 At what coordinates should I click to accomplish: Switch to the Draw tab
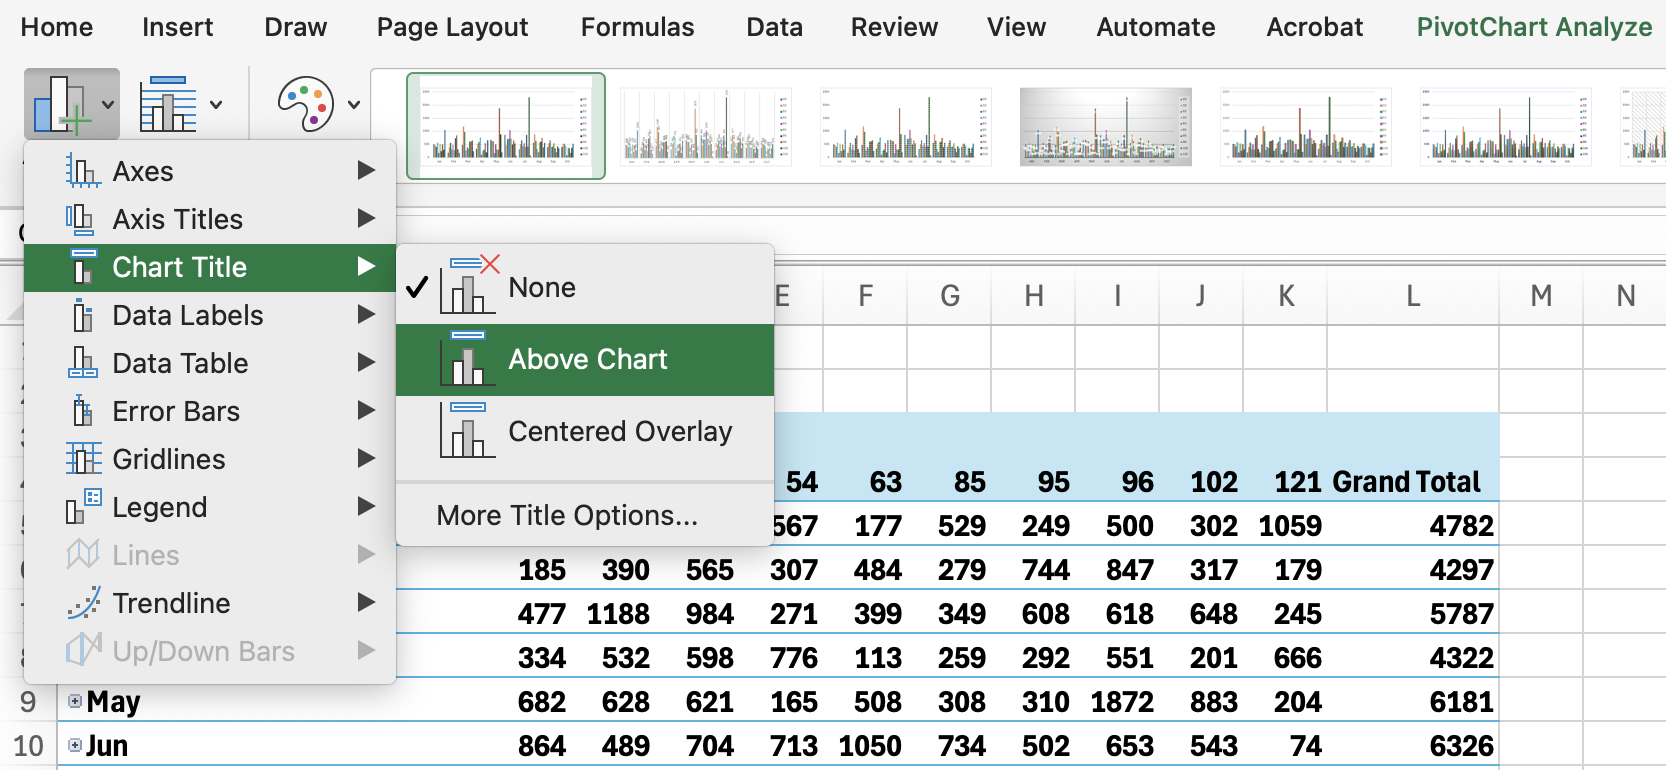point(296,27)
